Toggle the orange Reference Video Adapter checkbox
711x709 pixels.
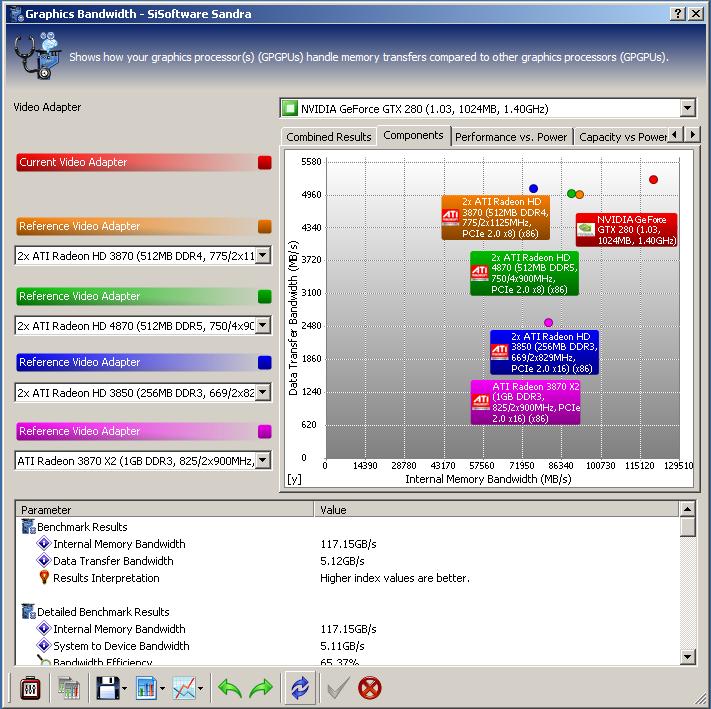[265, 226]
